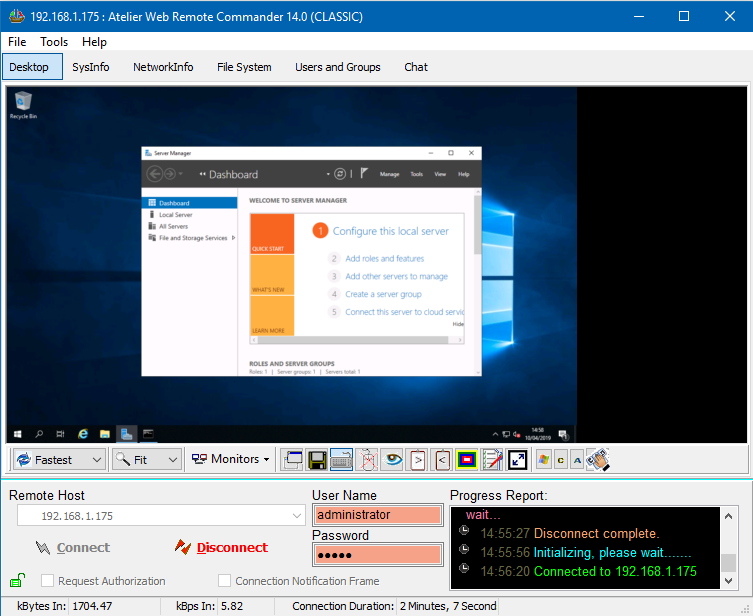Open the Users and Groups tab

pos(338,67)
